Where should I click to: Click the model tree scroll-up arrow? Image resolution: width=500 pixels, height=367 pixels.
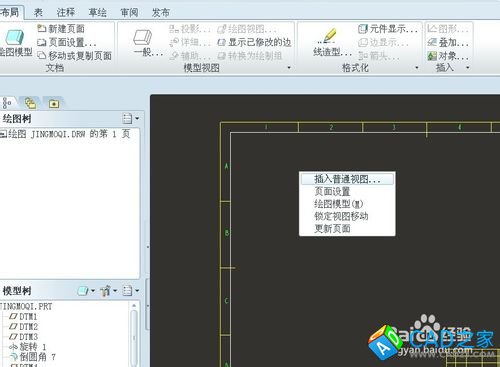134,305
